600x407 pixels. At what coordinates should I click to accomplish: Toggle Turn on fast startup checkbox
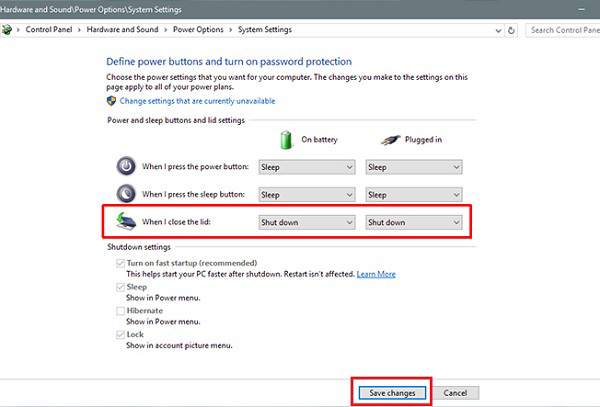tap(121, 263)
